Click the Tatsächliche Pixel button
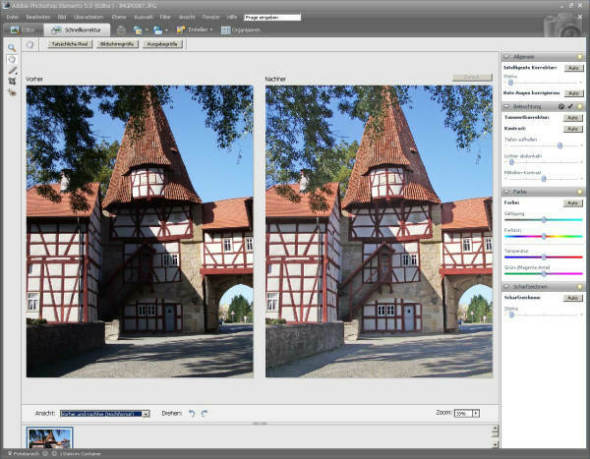The height and width of the screenshot is (459, 590). [x=70, y=44]
